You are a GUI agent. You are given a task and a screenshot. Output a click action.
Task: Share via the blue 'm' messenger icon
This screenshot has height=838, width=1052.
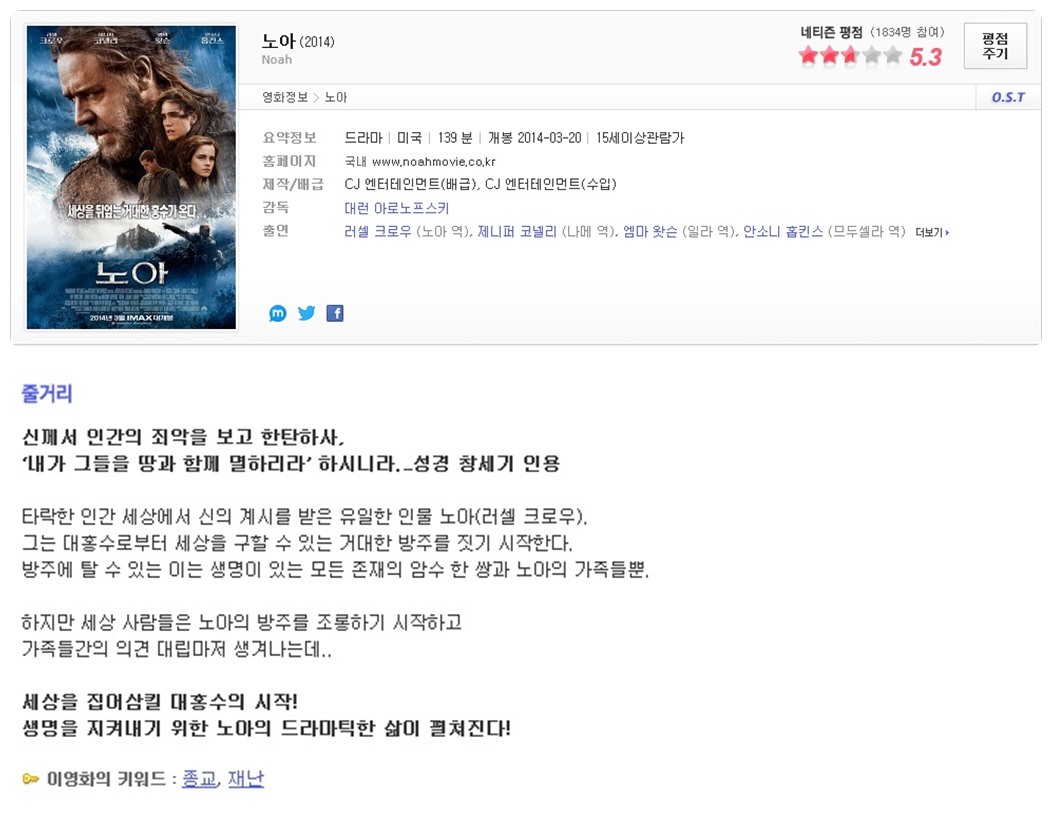[x=277, y=313]
